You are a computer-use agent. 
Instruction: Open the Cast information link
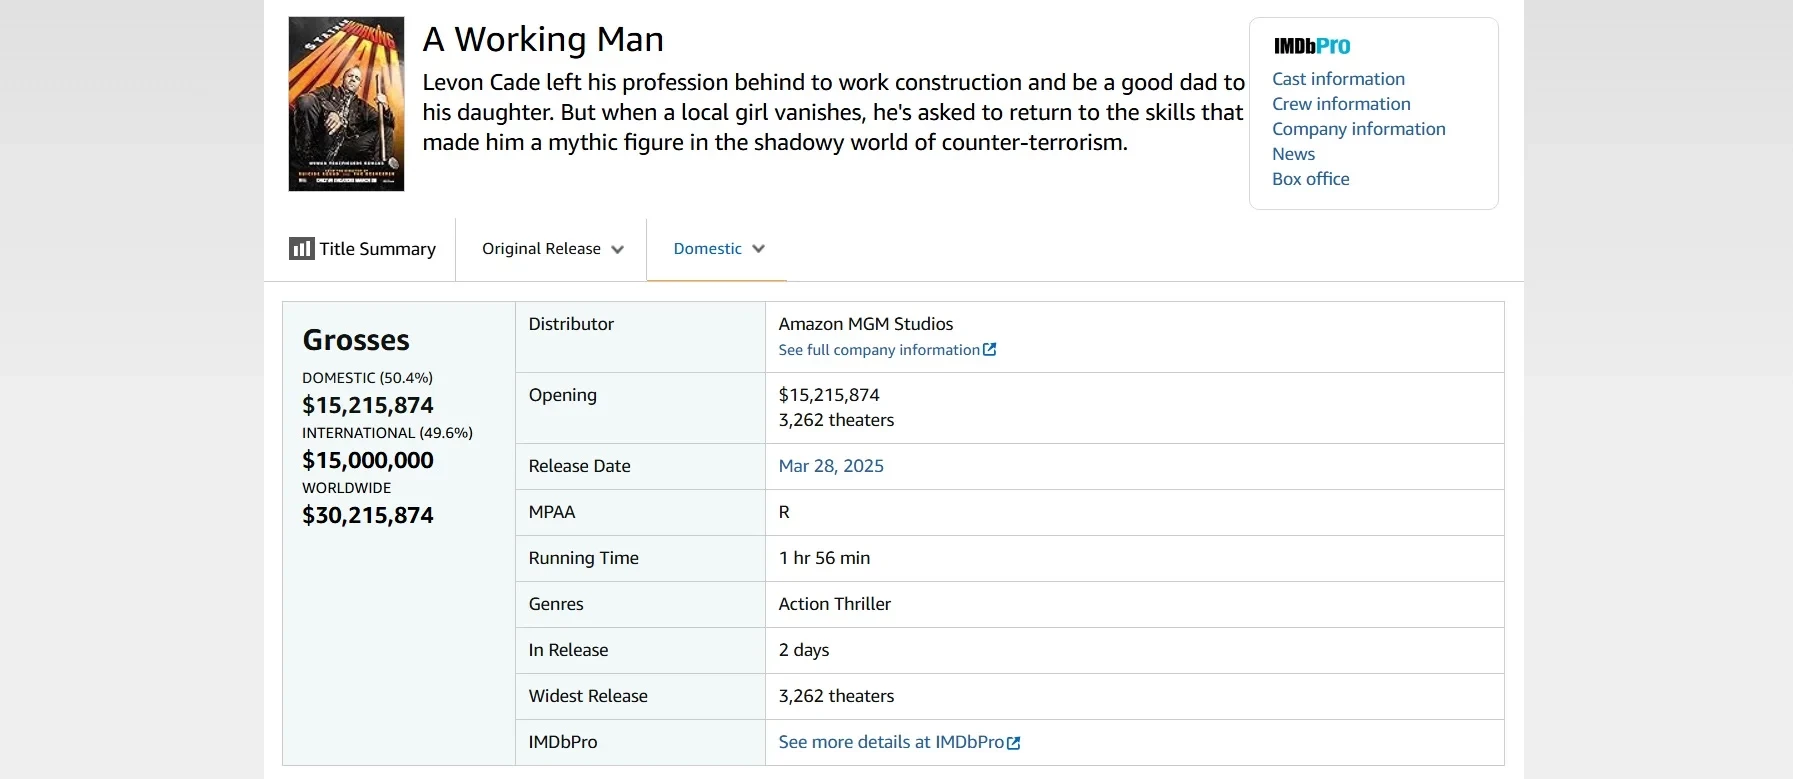(x=1338, y=79)
